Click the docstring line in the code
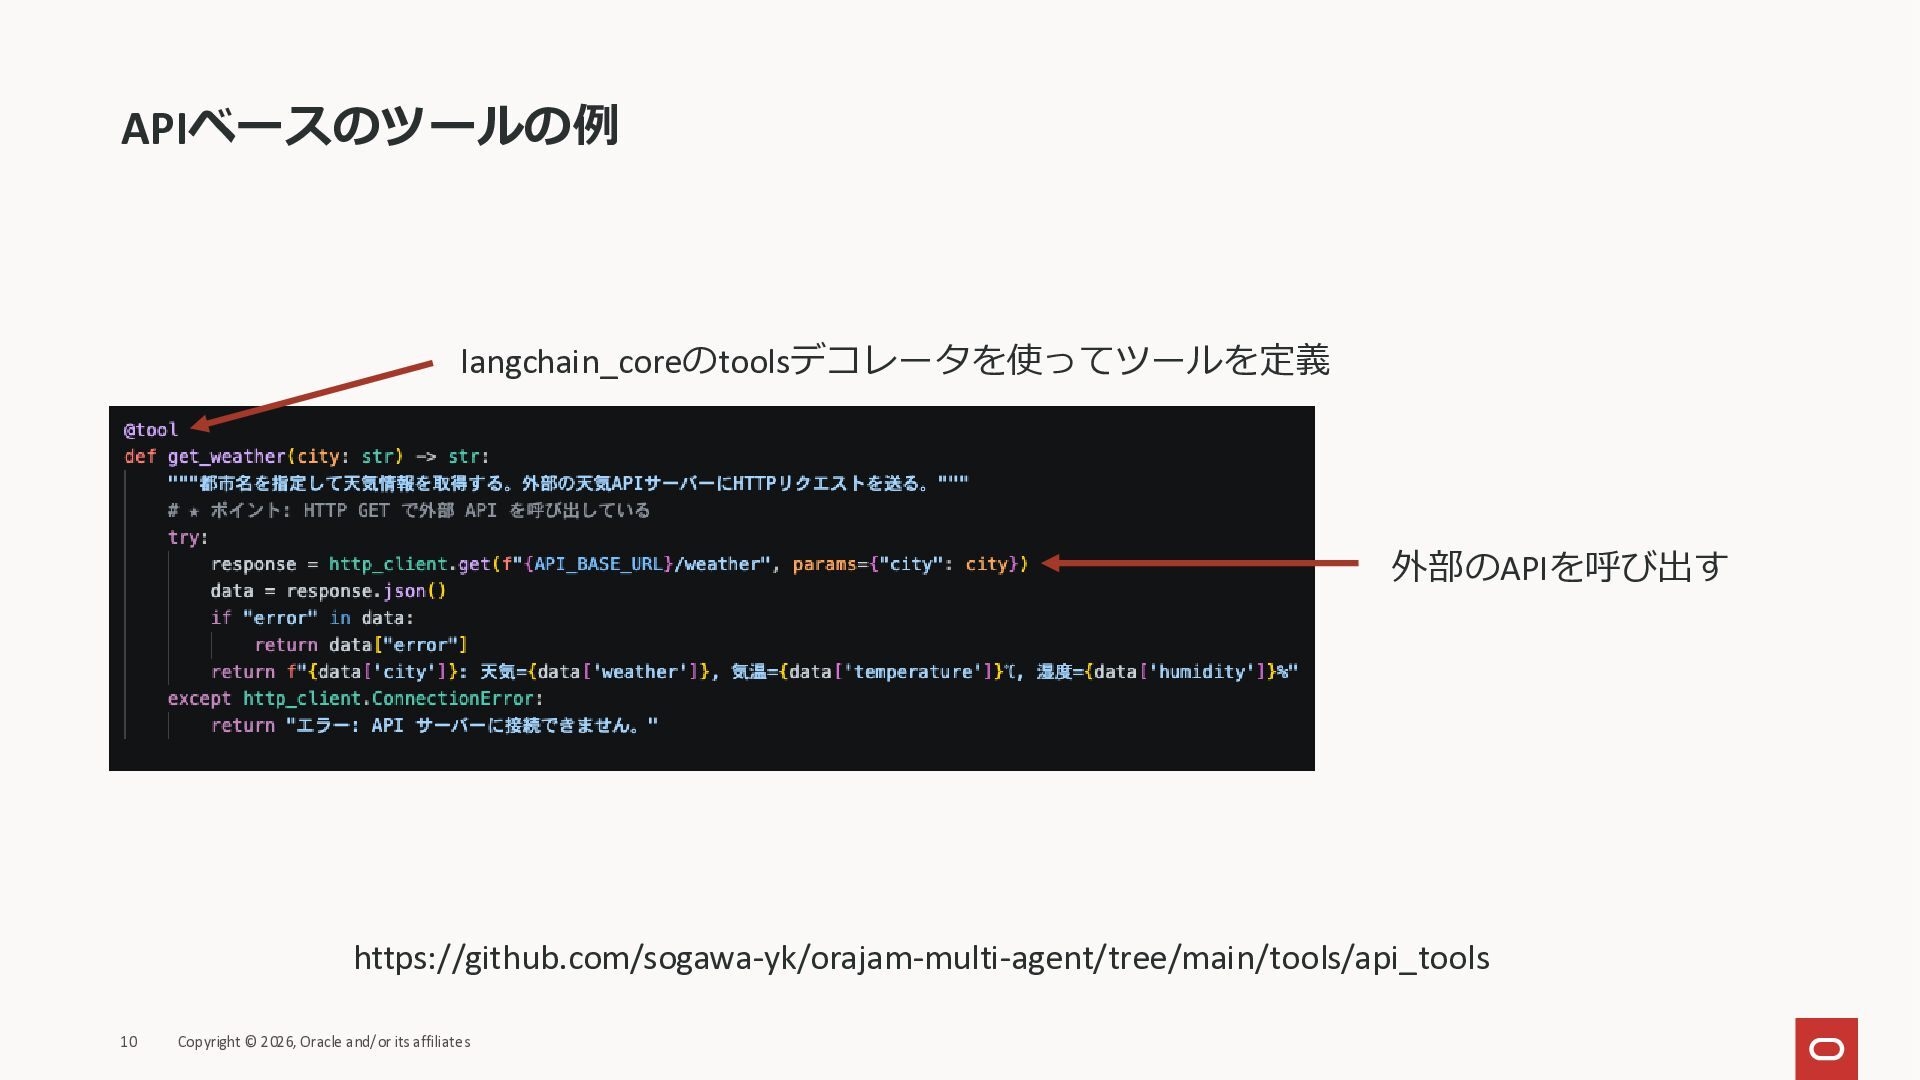The height and width of the screenshot is (1080, 1920). point(567,484)
